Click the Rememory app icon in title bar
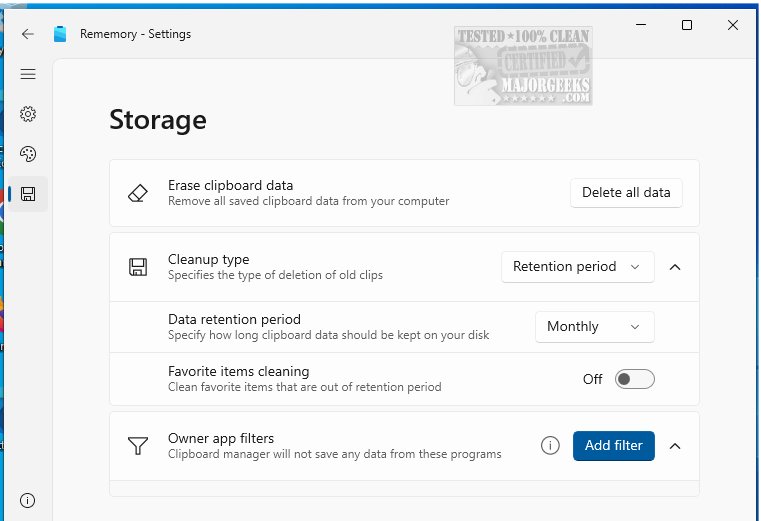This screenshot has height=521, width=761. (x=60, y=34)
